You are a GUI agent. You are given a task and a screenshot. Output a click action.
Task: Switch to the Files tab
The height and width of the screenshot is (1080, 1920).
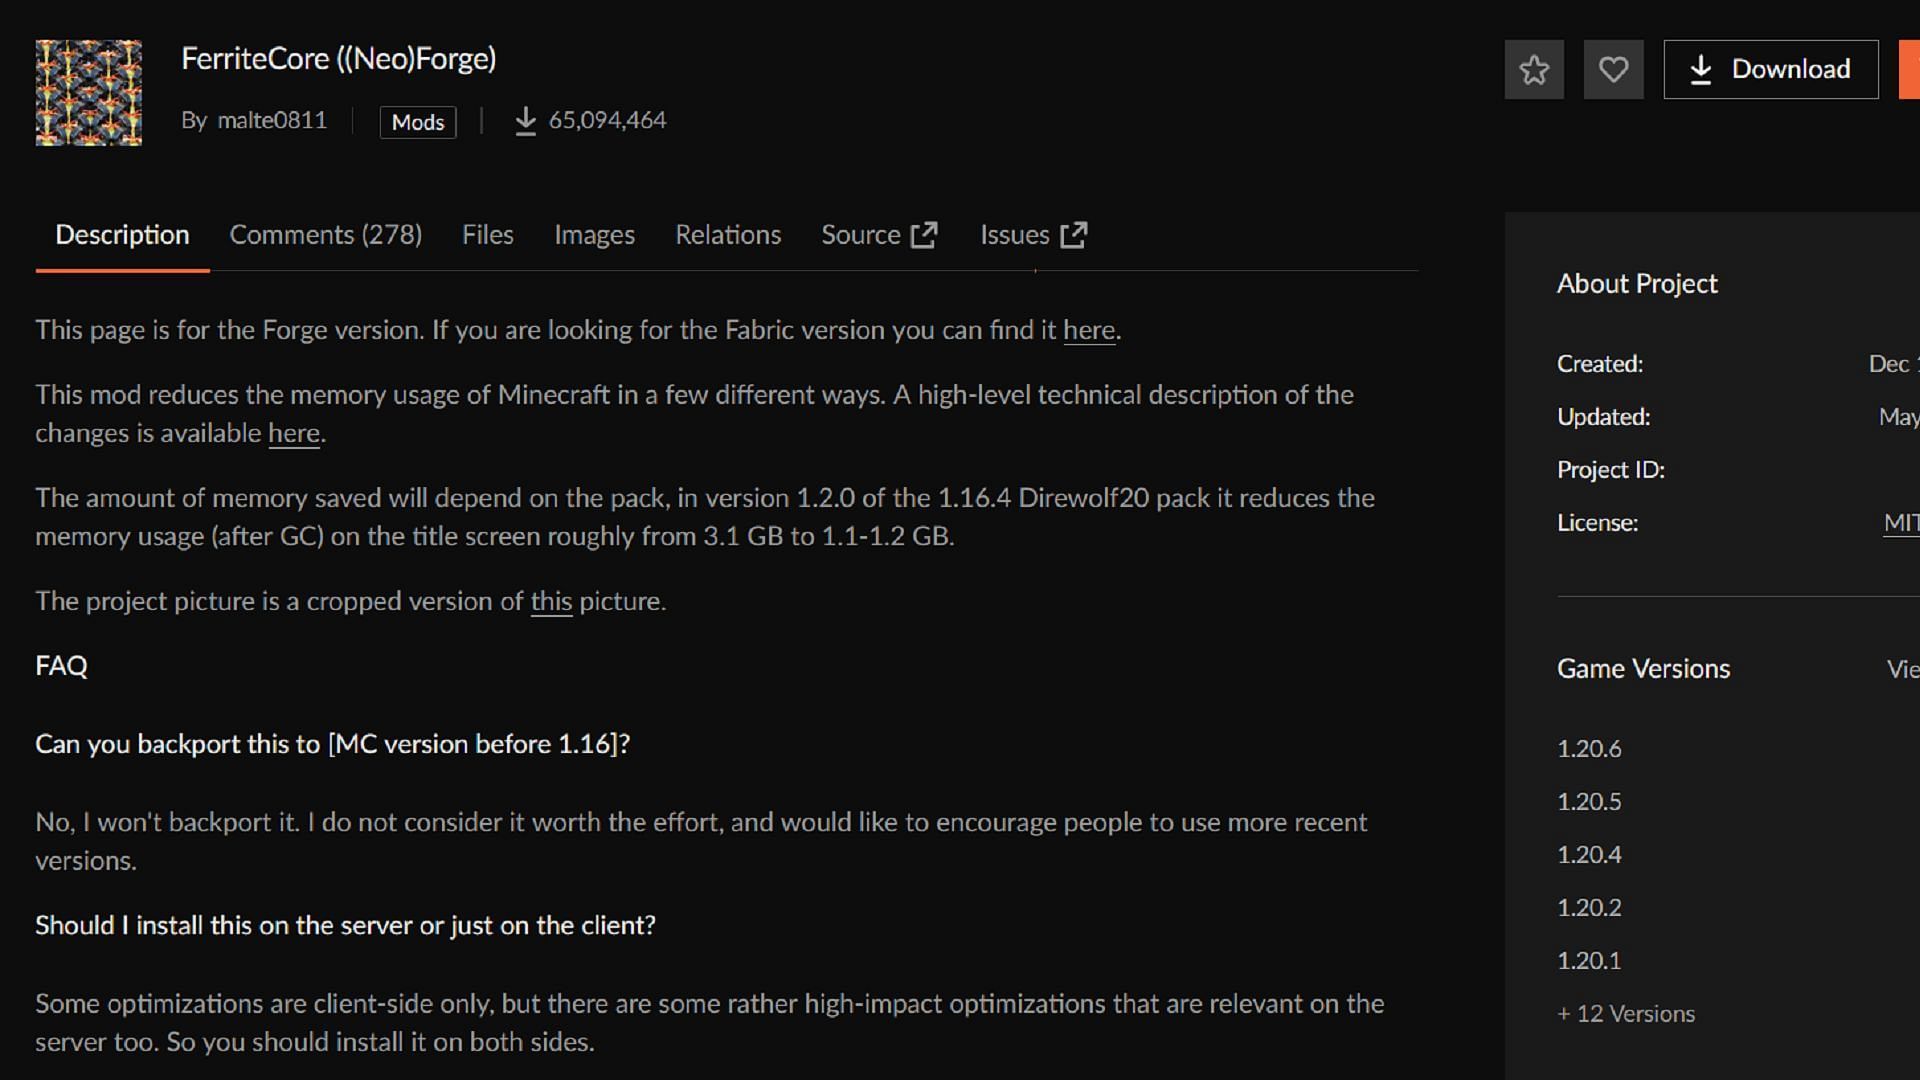[488, 235]
